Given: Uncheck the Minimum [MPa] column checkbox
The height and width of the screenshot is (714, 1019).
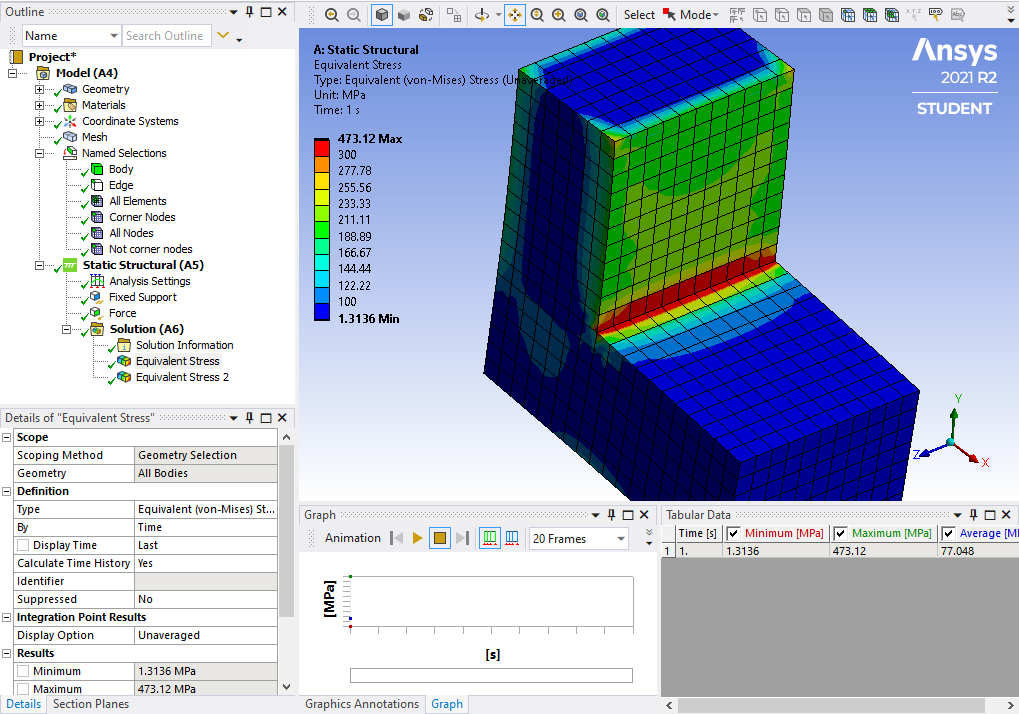Looking at the screenshot, I should click(734, 533).
